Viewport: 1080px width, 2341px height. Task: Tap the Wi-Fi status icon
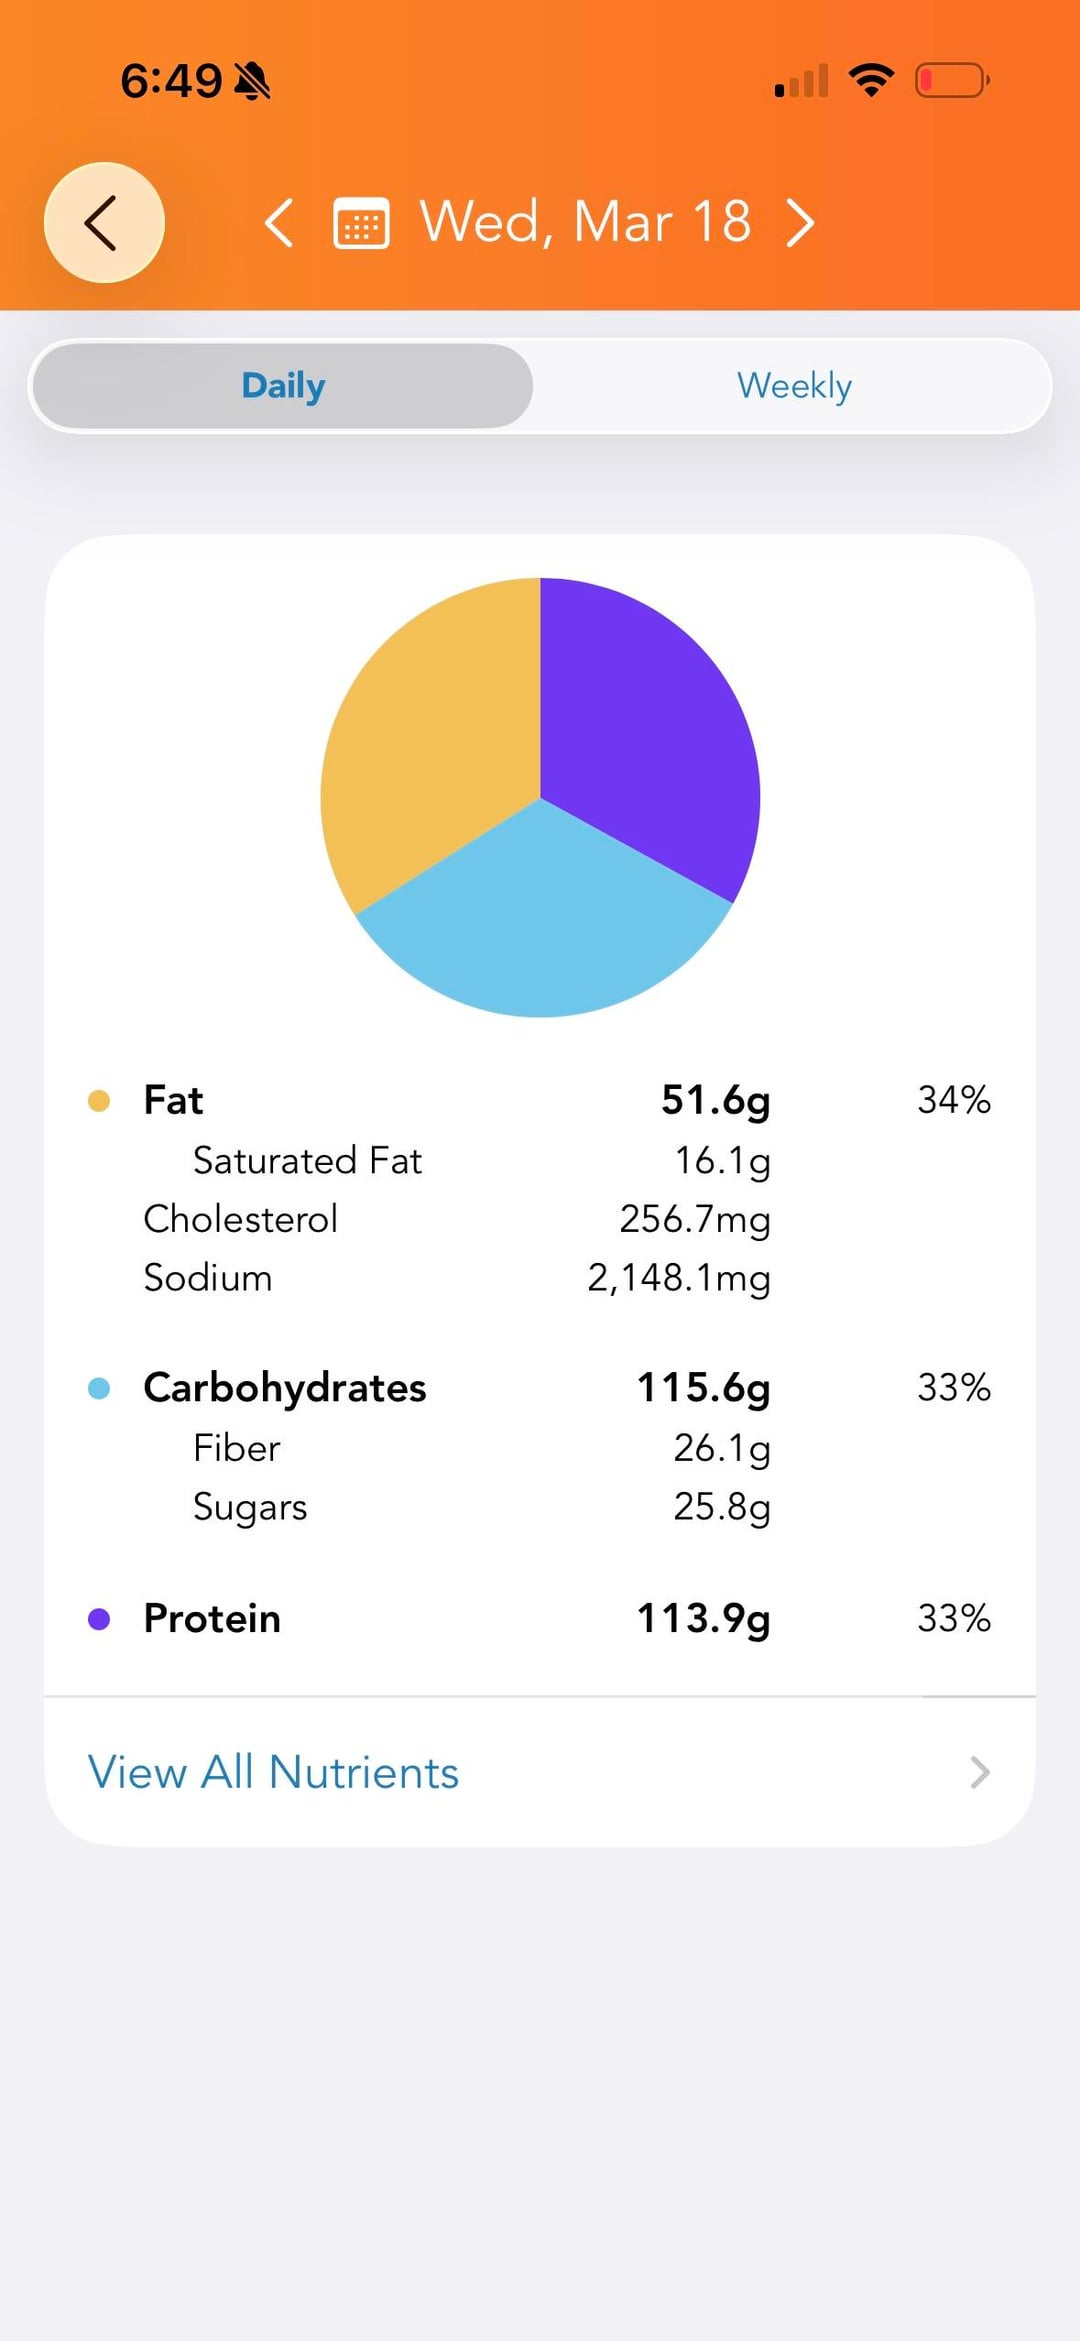[x=871, y=80]
